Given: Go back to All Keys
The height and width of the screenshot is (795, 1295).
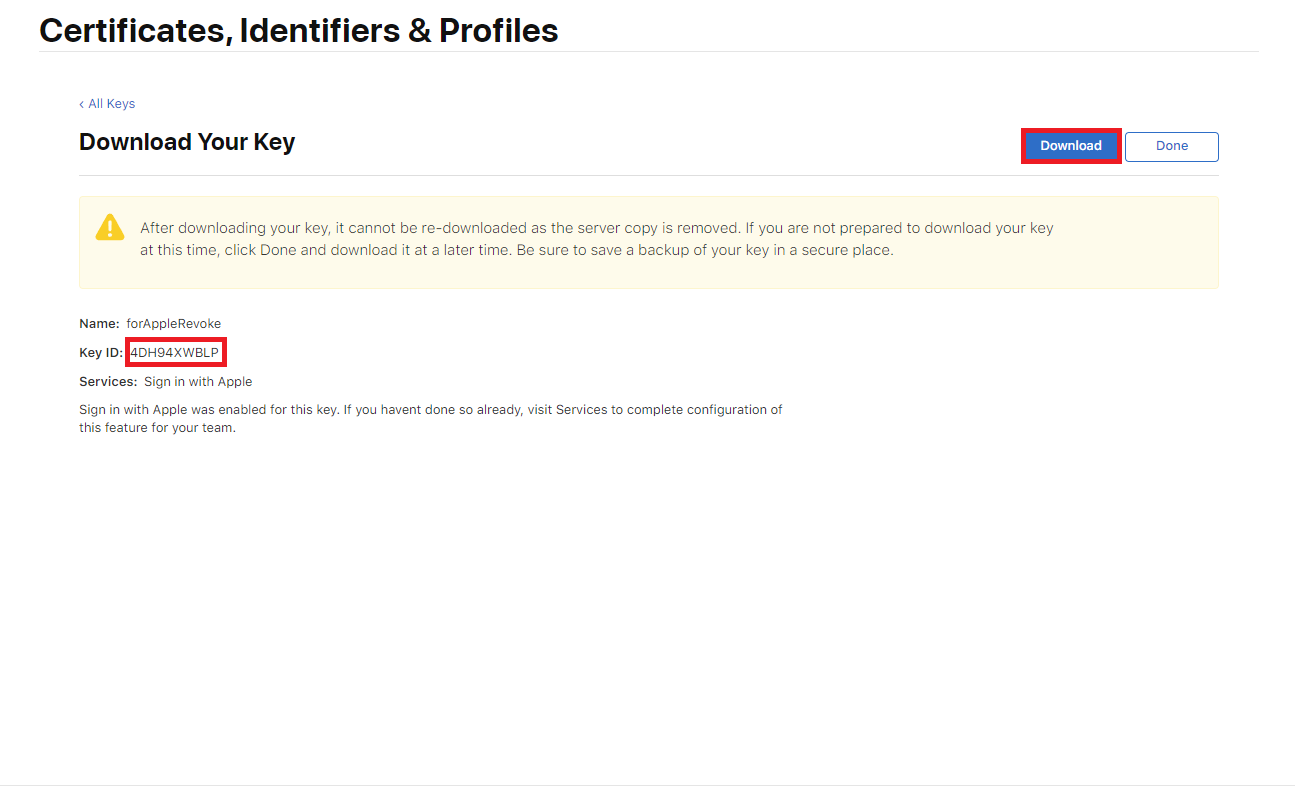Looking at the screenshot, I should tap(107, 104).
